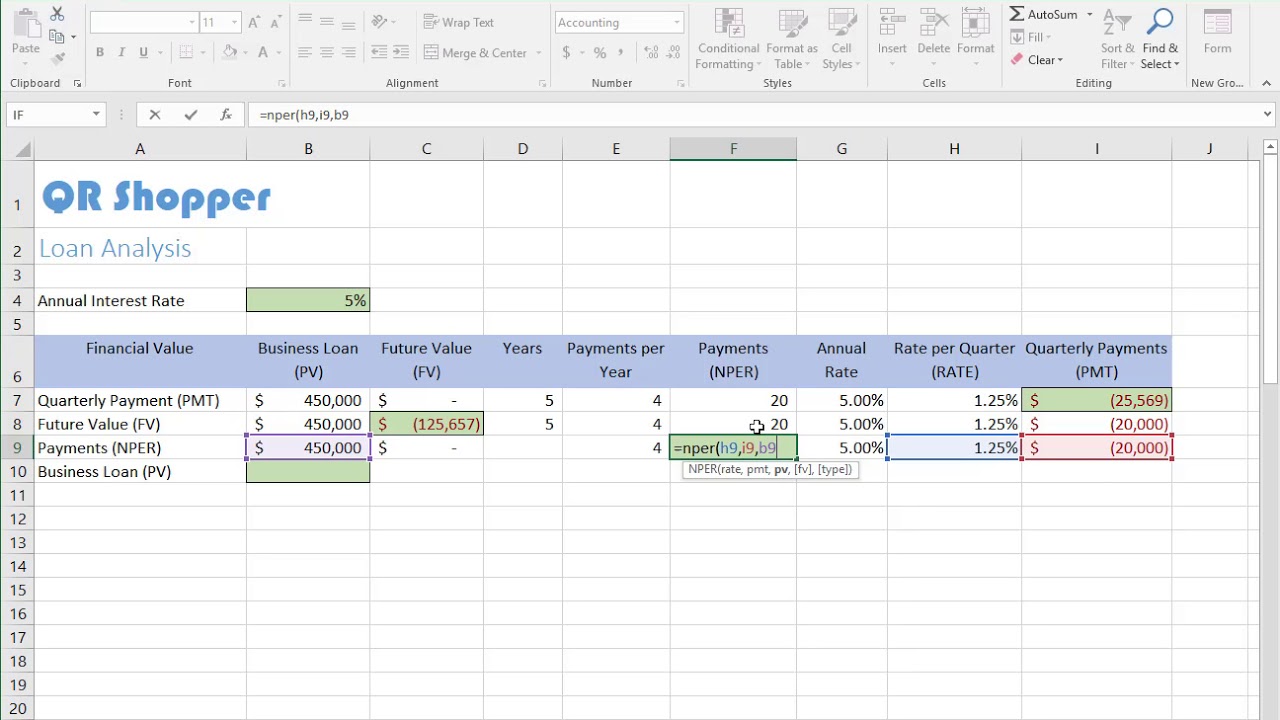Click Increase Decimal icon
Viewport: 1280px width, 720px height.
(652, 53)
